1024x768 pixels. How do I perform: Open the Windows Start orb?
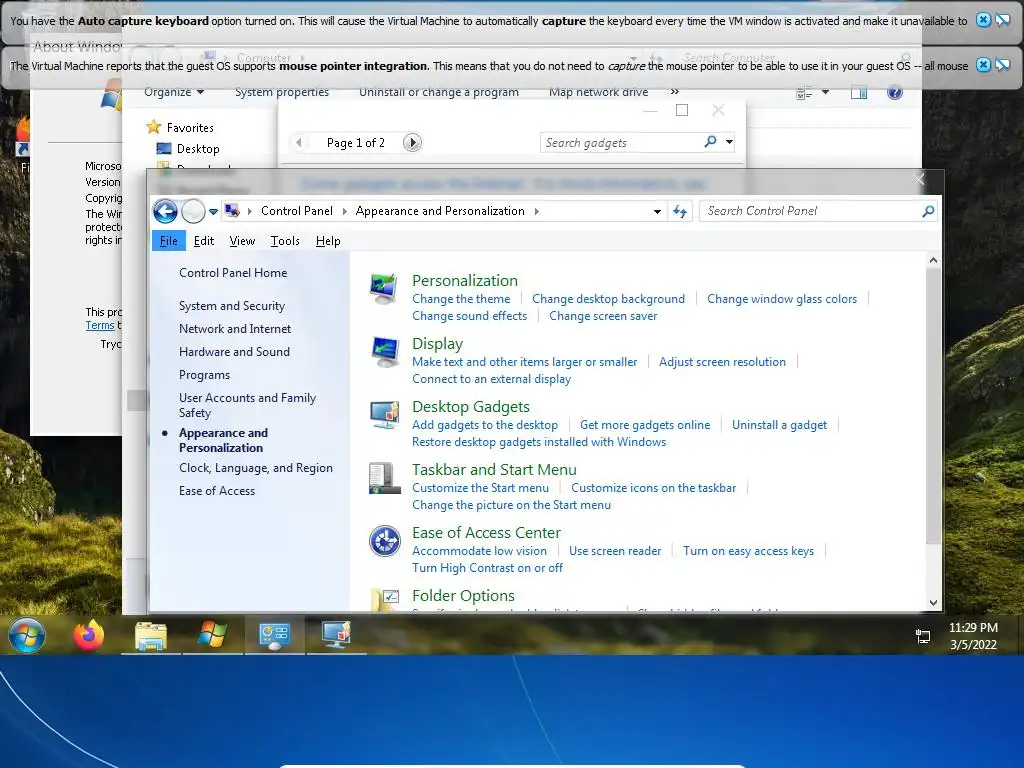click(27, 635)
